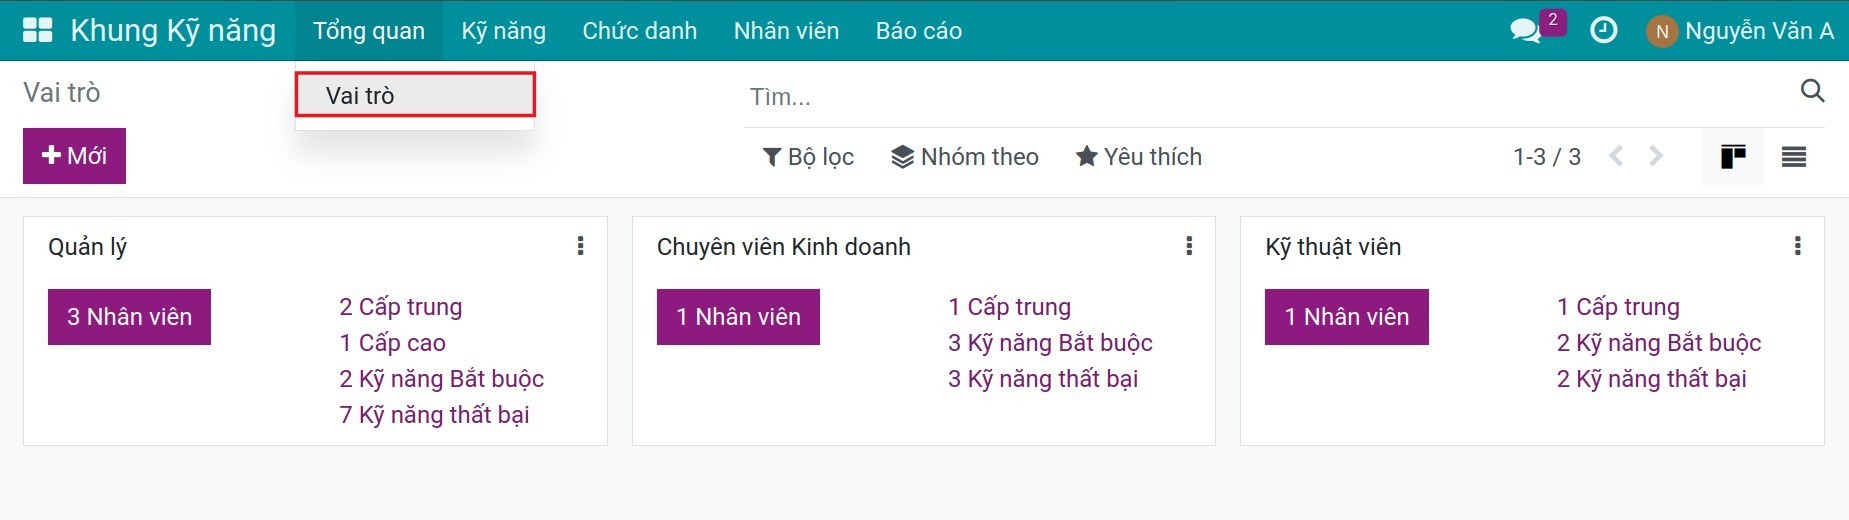The width and height of the screenshot is (1849, 520).
Task: Open Kỹ thuật viên card options menu
Action: pyautogui.click(x=1797, y=246)
